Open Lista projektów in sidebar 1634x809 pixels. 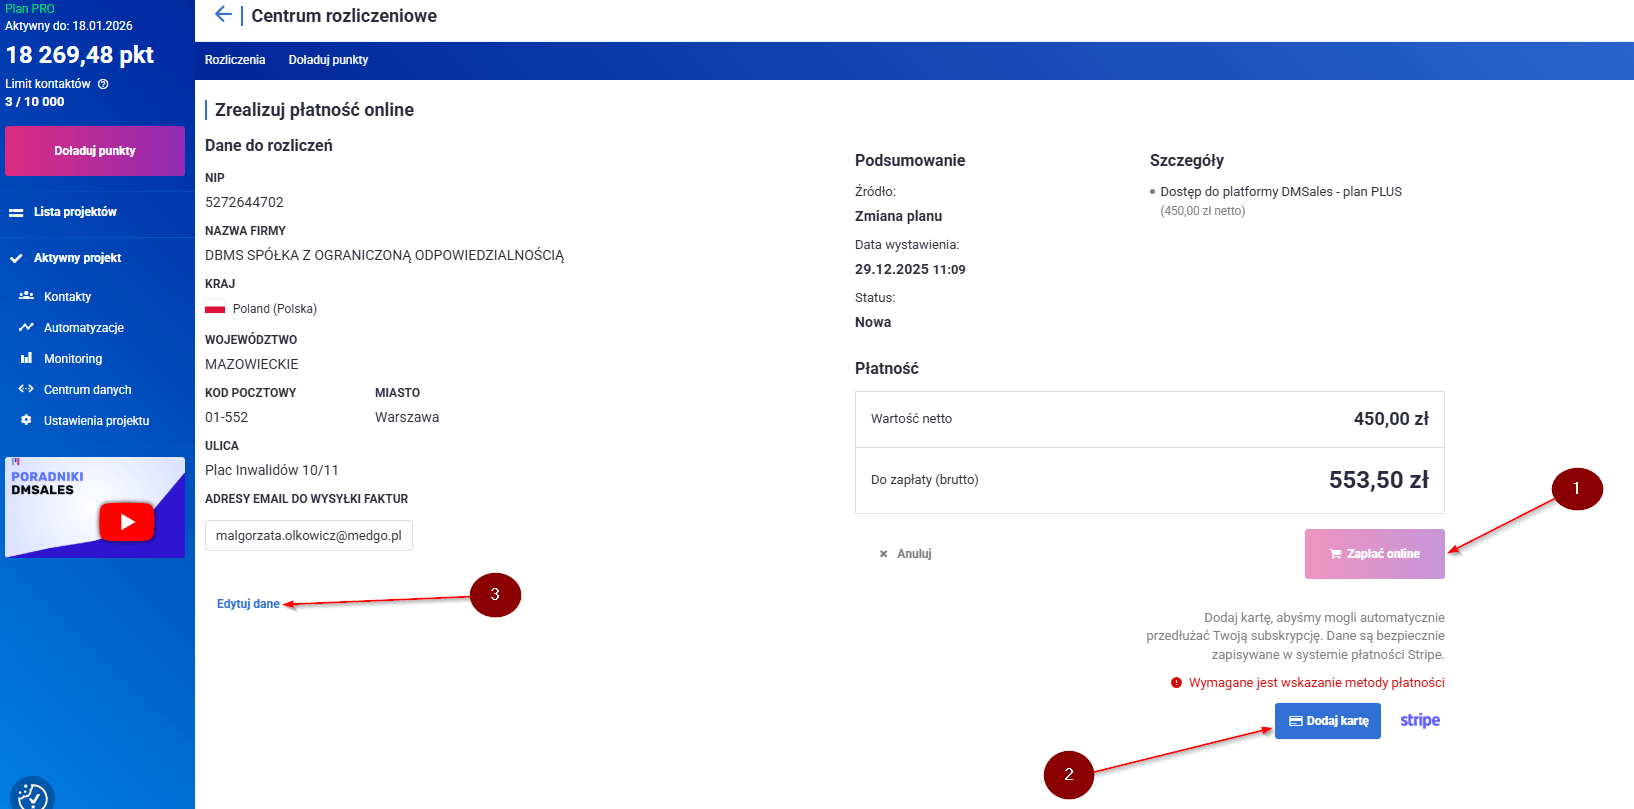(x=75, y=212)
